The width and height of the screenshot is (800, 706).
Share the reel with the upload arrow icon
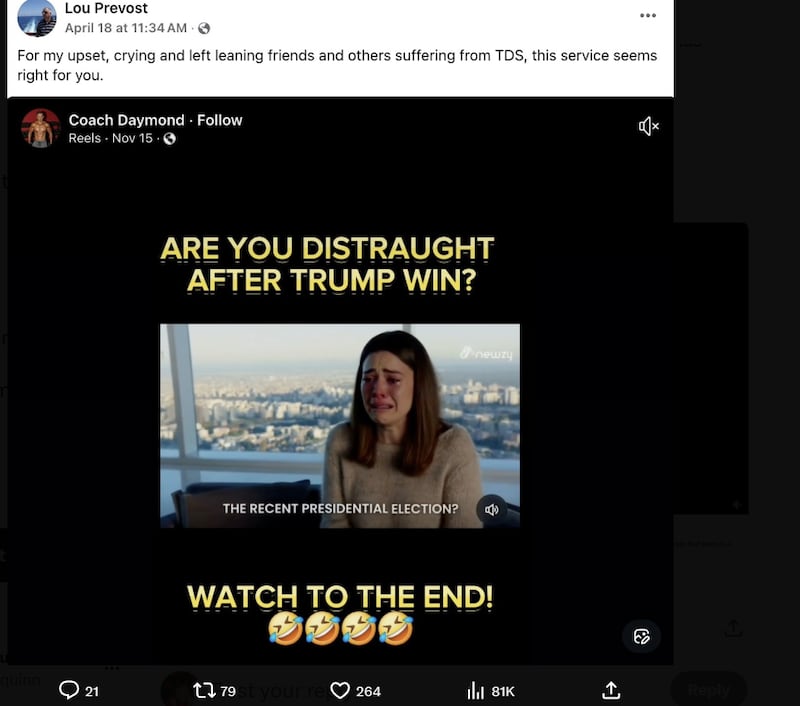pyautogui.click(x=610, y=690)
